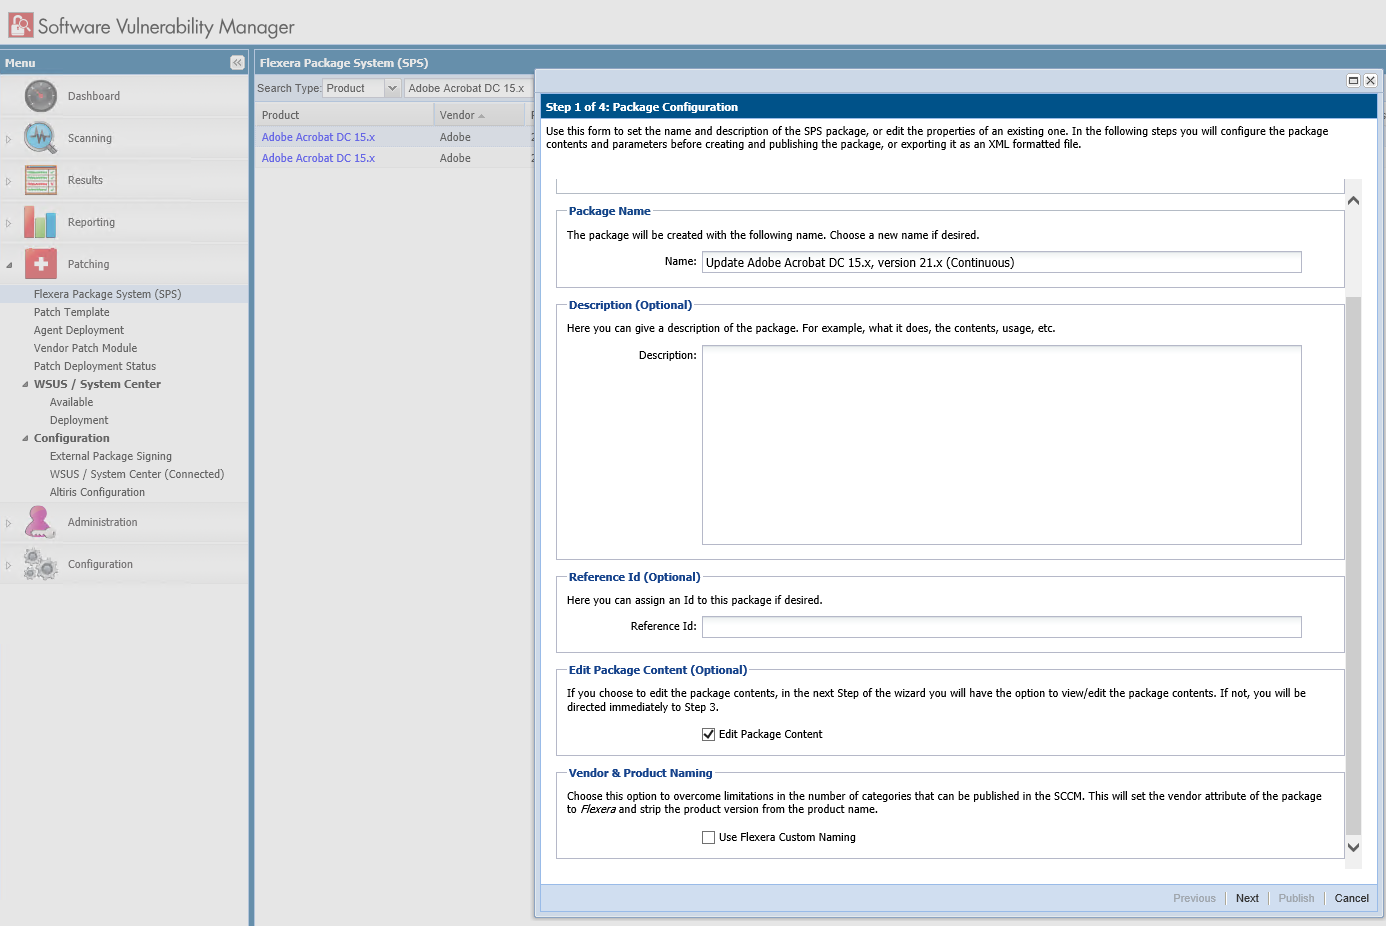Viewport: 1386px width, 926px height.
Task: Click the Reference Id input field
Action: pos(1002,626)
